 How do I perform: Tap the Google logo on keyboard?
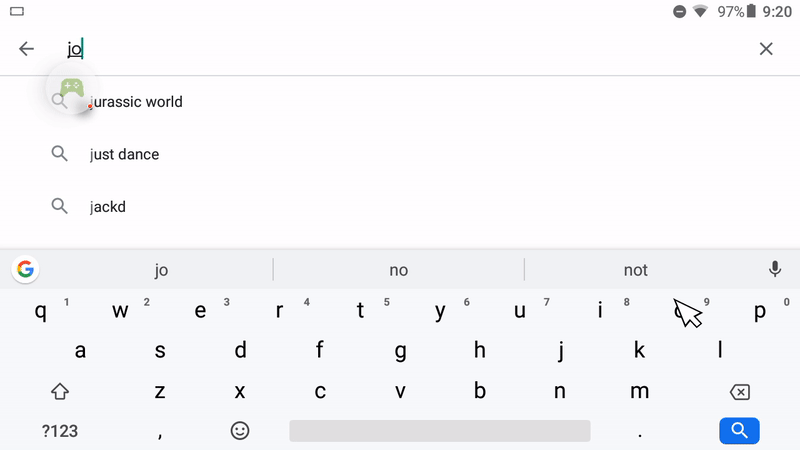click(x=26, y=269)
